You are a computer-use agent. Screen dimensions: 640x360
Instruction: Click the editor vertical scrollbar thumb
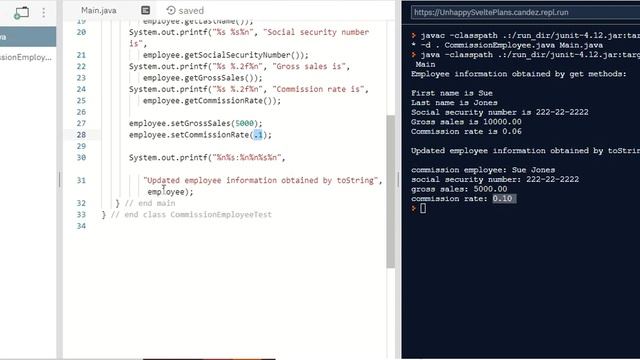391,191
